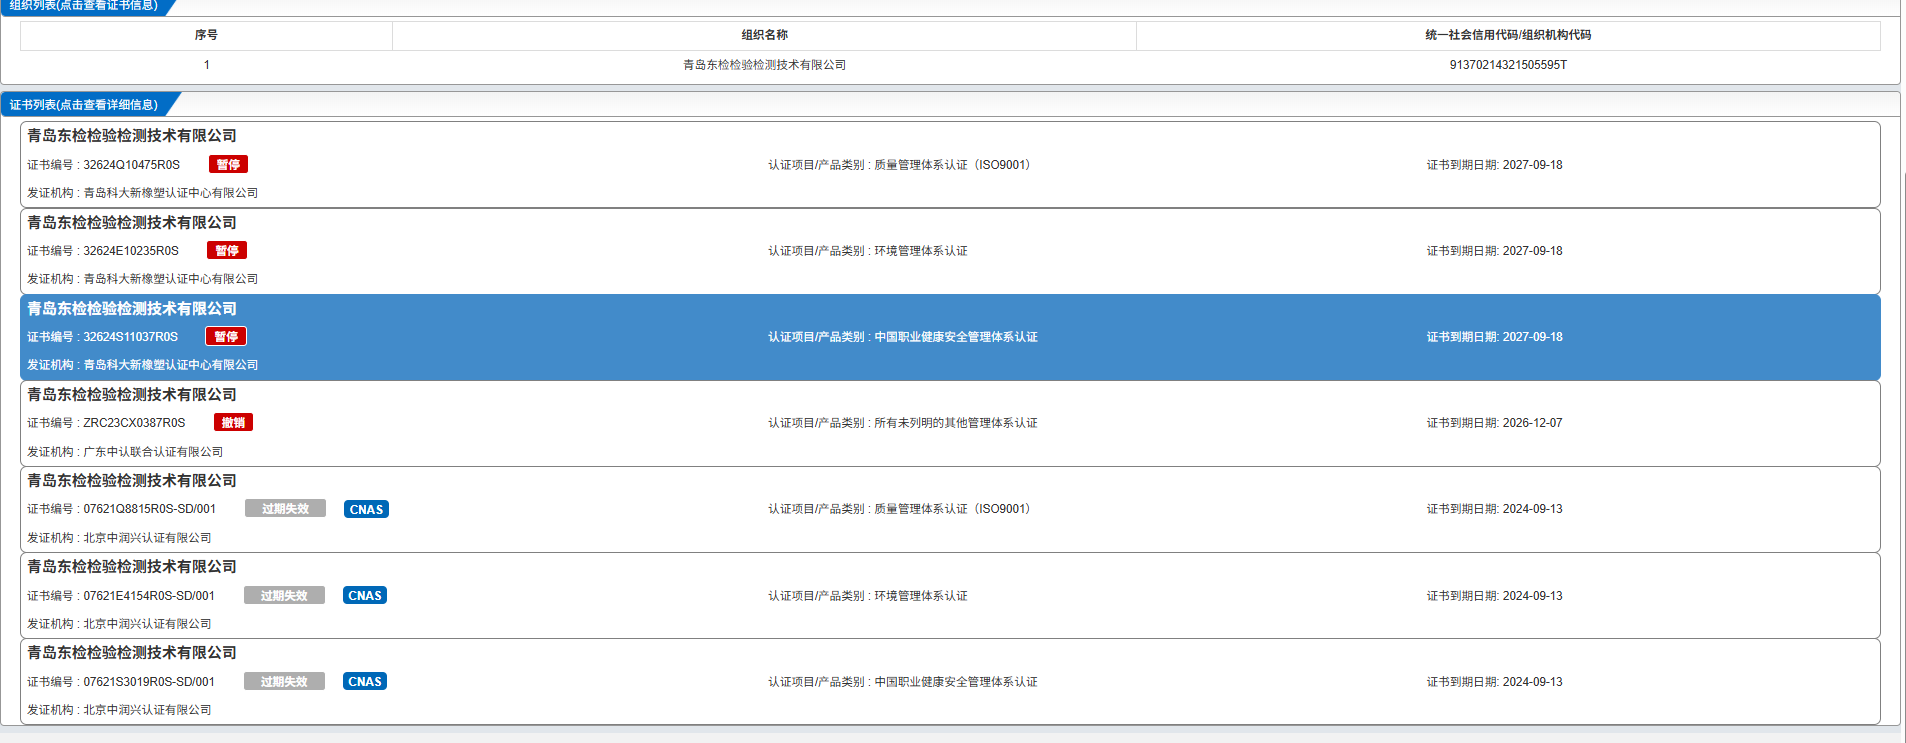The height and width of the screenshot is (743, 1906).
Task: Click issuer 青岛科大新橡塑认证中心有限公司 in the 32624Q10475R0S card
Action: coord(171,193)
